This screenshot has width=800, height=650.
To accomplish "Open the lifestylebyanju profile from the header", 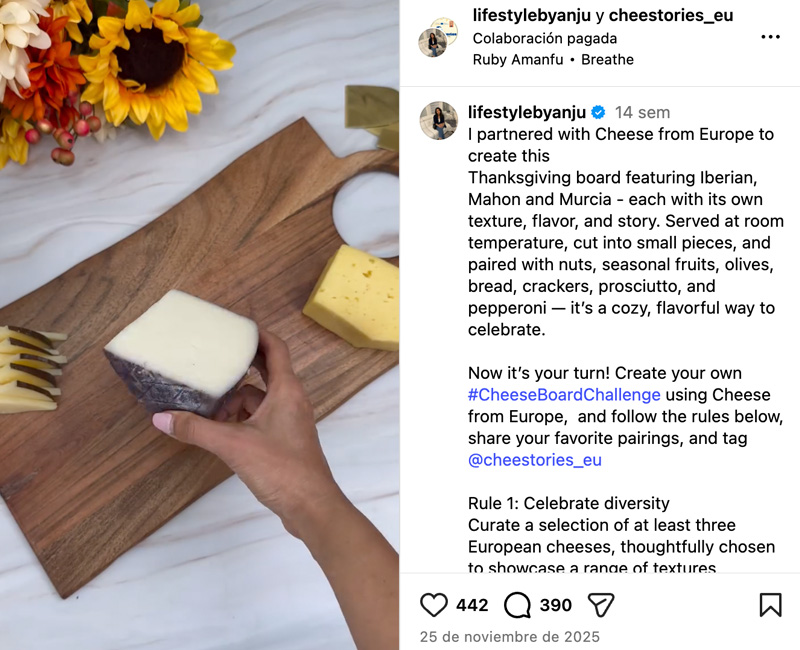I will tap(532, 15).
